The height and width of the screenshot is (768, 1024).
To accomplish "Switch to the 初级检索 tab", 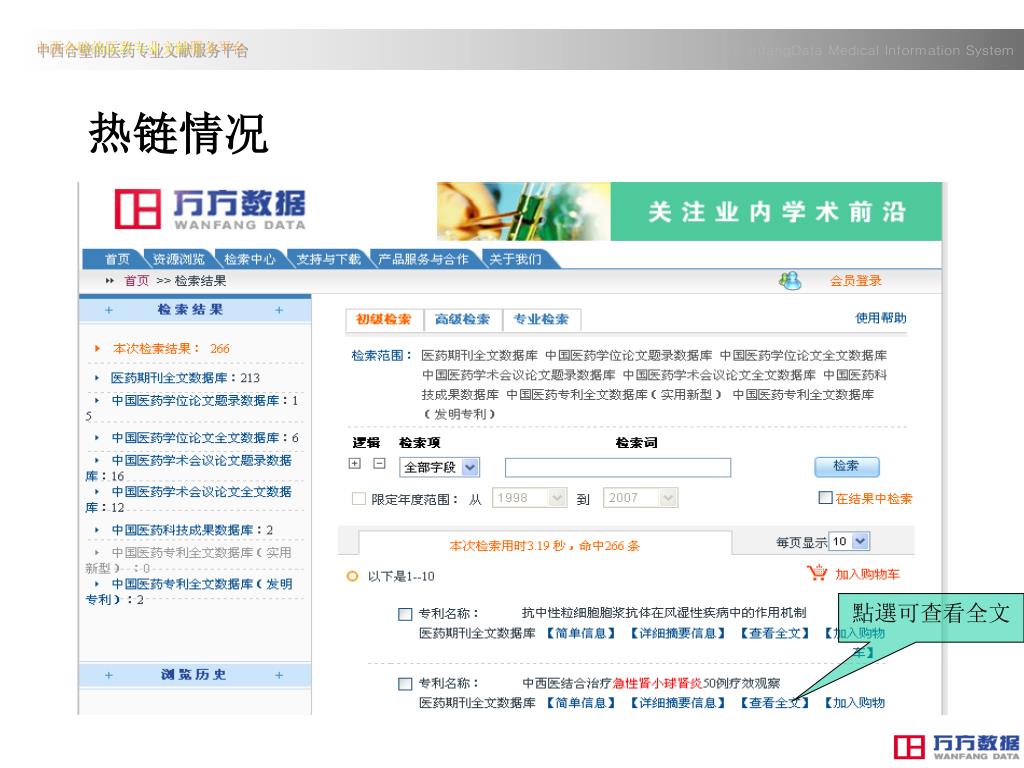I will tap(383, 319).
